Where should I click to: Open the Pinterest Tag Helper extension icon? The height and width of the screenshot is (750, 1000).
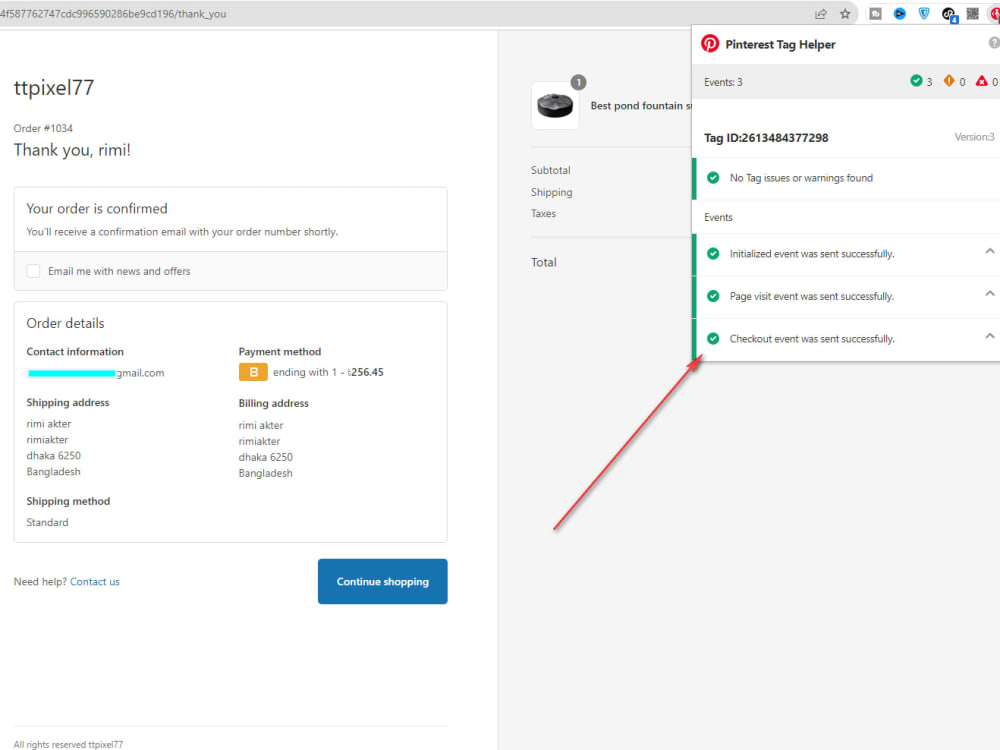pyautogui.click(x=995, y=13)
